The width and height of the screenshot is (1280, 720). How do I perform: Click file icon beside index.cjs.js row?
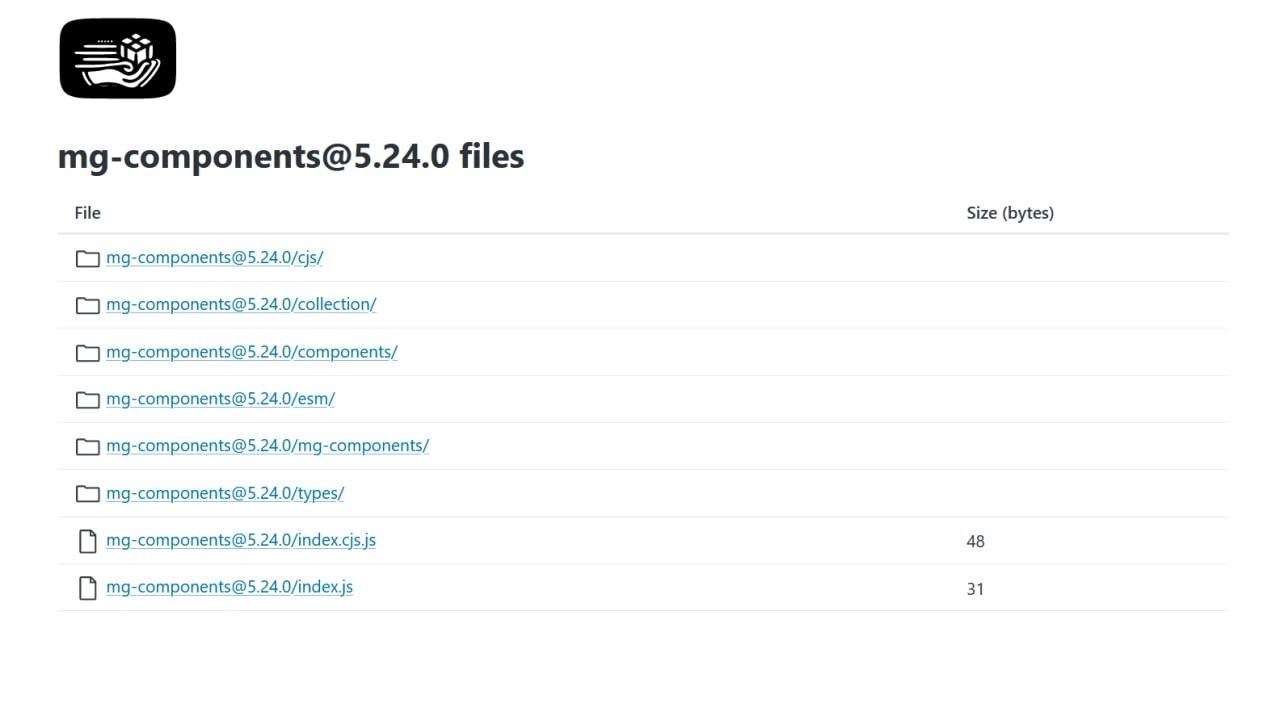tap(88, 541)
